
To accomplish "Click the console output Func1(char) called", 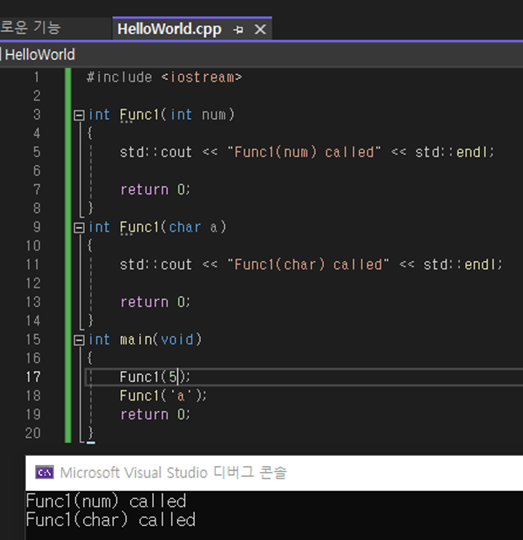I will pyautogui.click(x=111, y=520).
